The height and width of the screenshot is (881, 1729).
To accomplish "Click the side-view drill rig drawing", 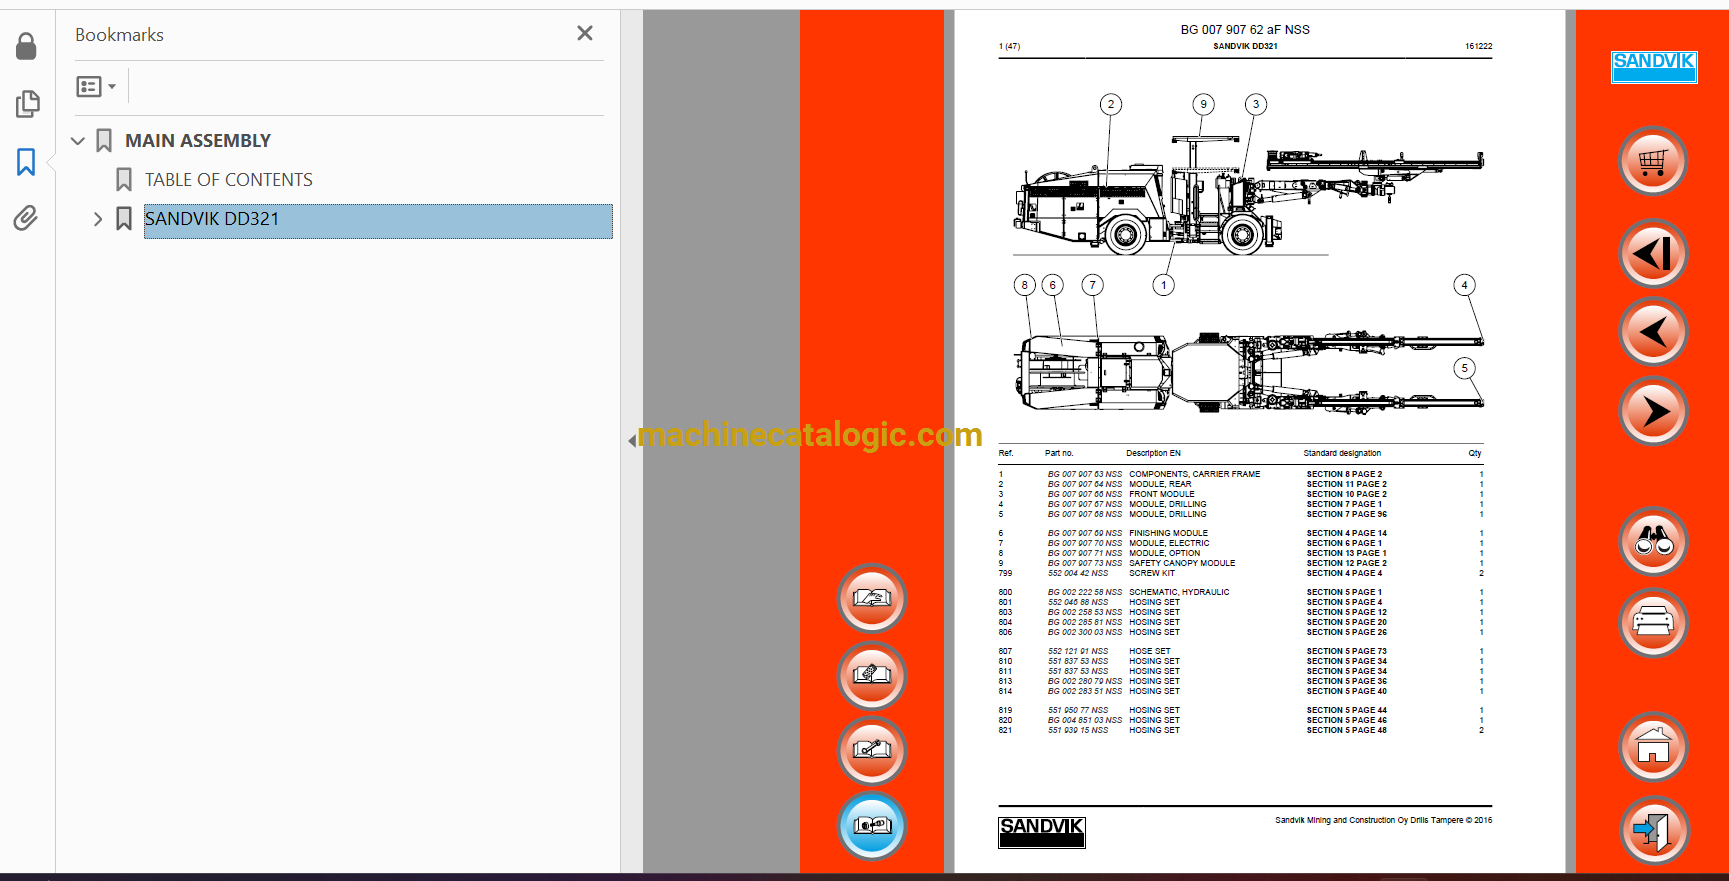I will tap(1248, 196).
